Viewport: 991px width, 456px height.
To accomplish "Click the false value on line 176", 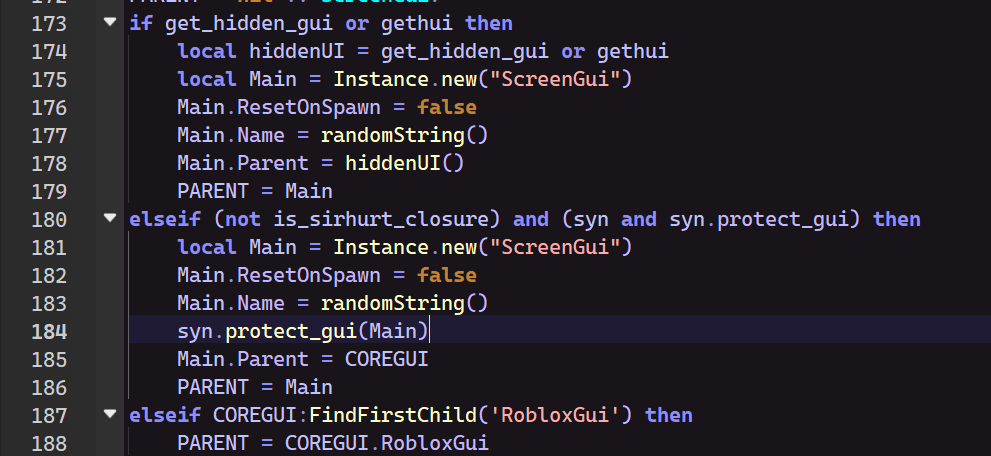I will point(446,106).
